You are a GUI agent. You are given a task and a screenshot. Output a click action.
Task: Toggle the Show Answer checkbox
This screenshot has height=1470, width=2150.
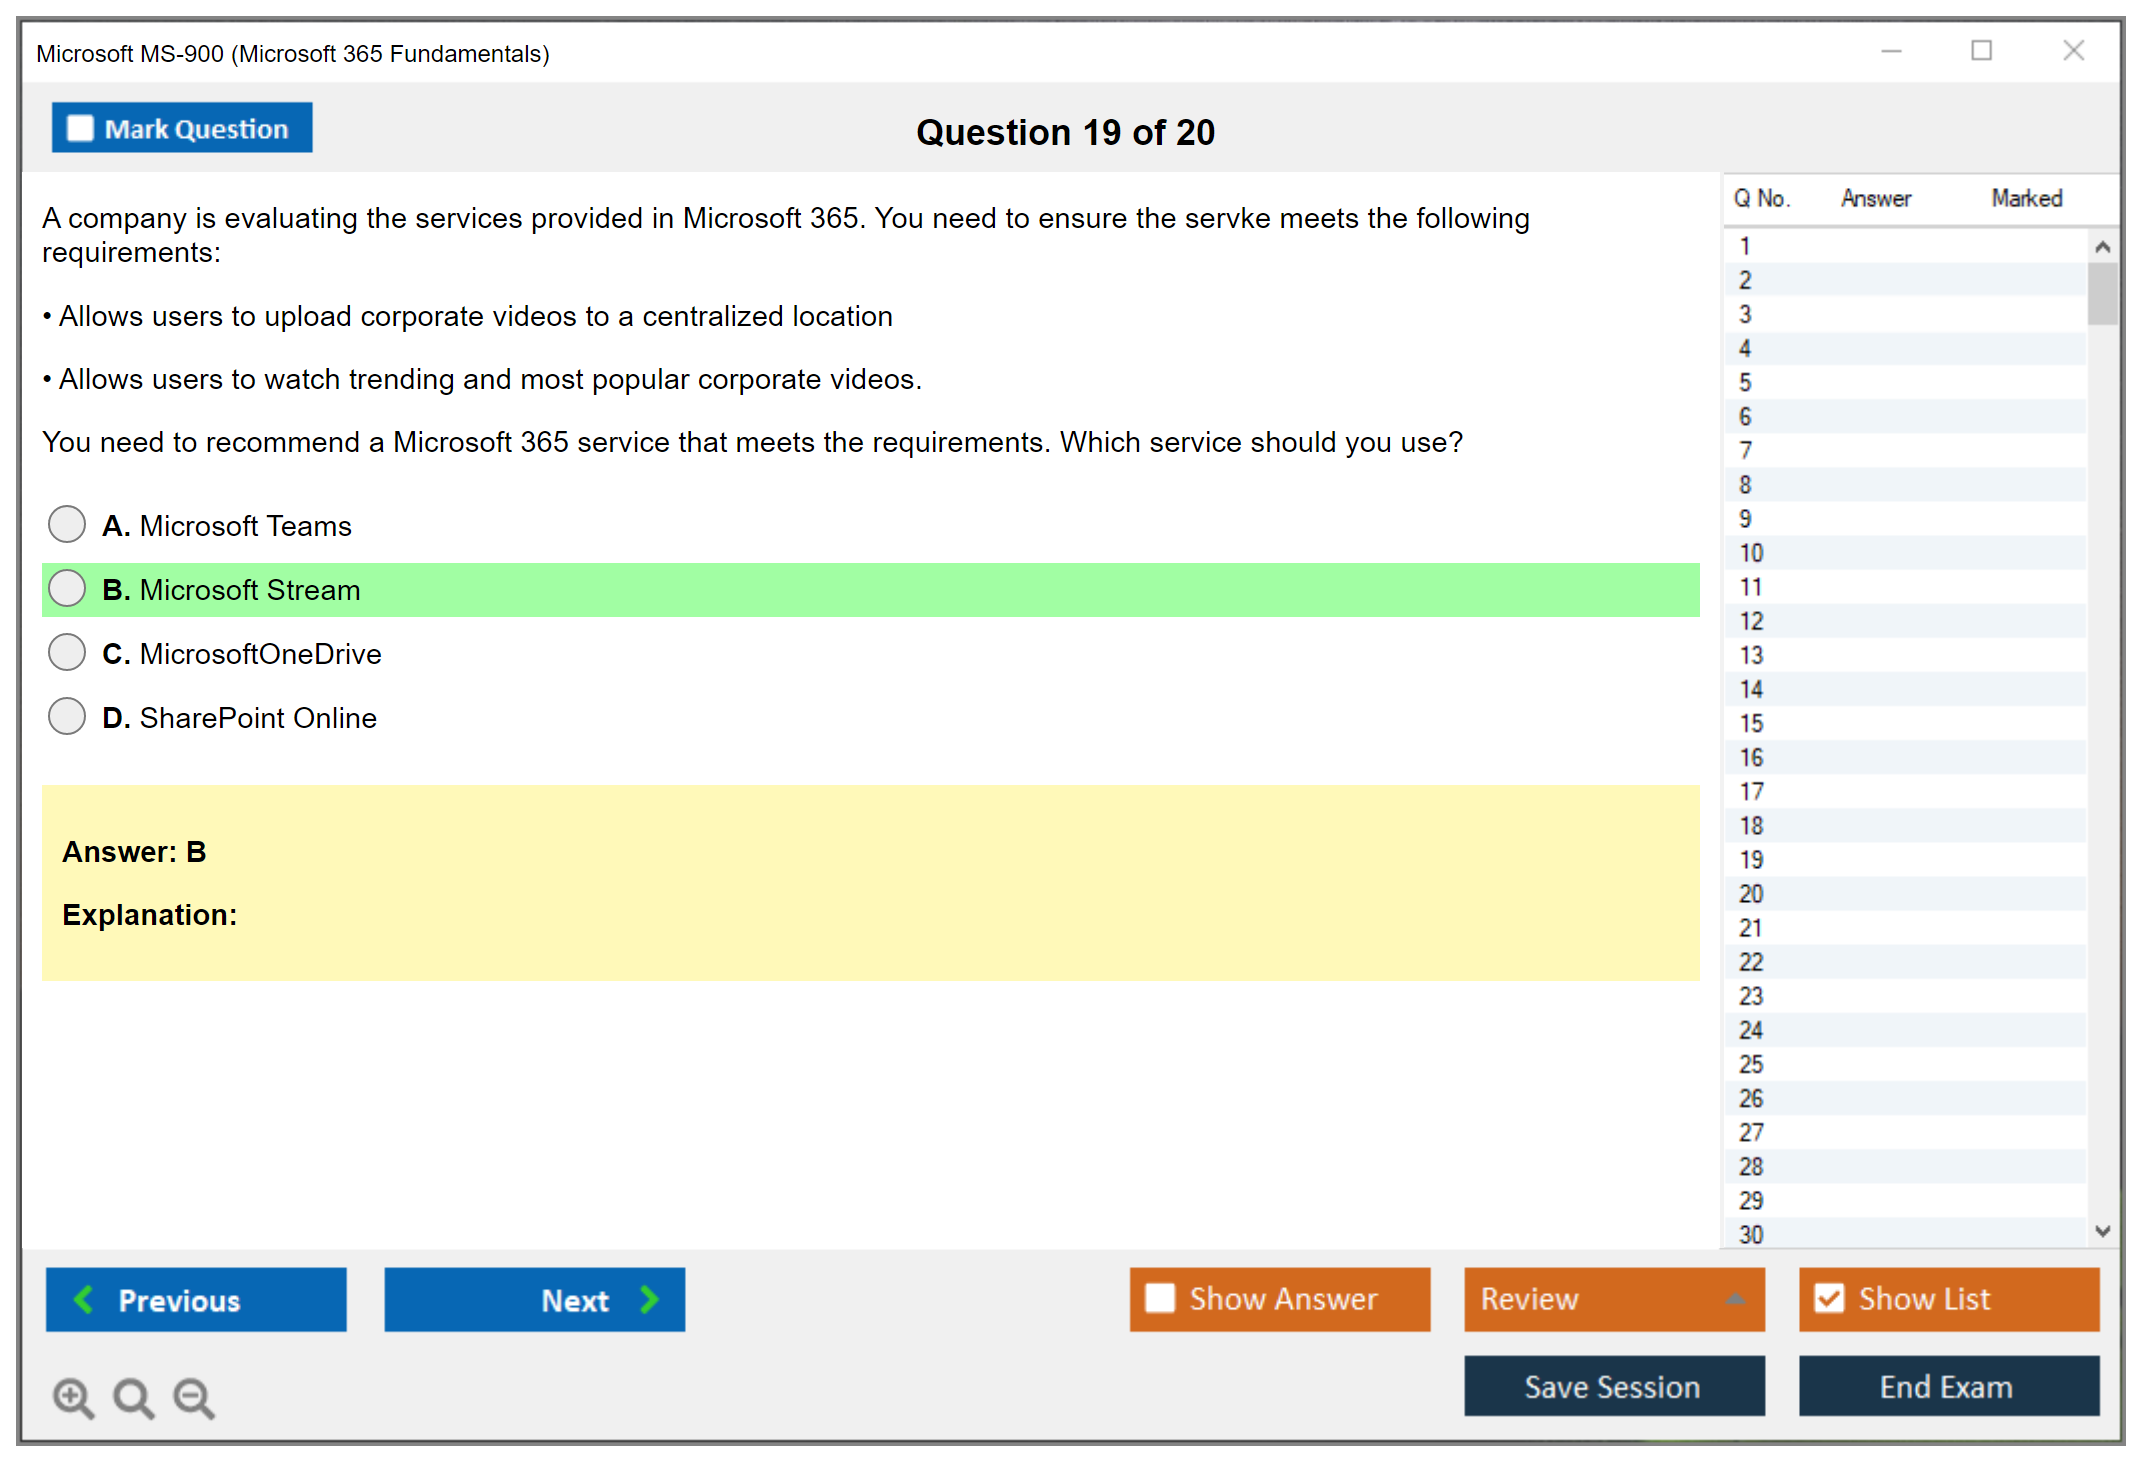(1160, 1298)
